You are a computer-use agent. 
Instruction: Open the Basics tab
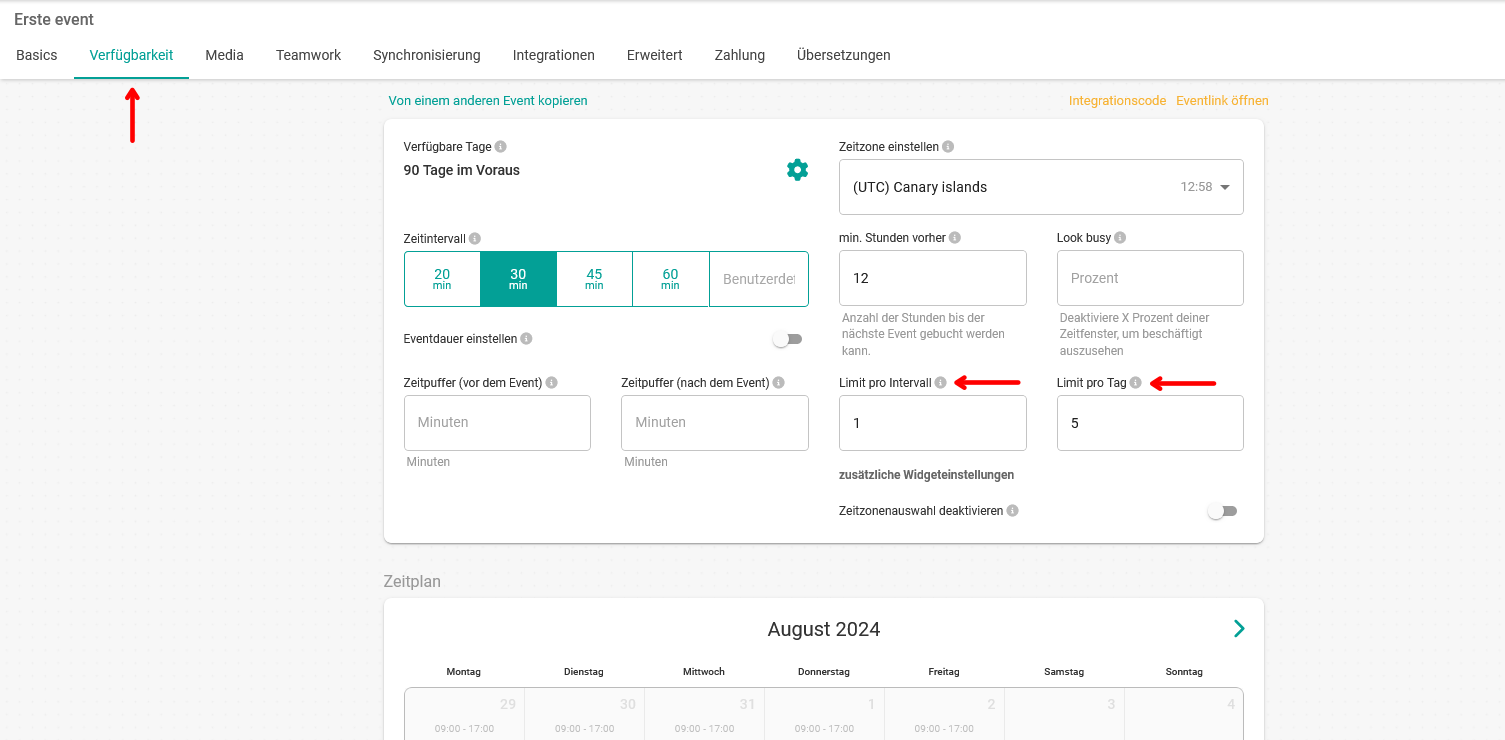point(37,55)
